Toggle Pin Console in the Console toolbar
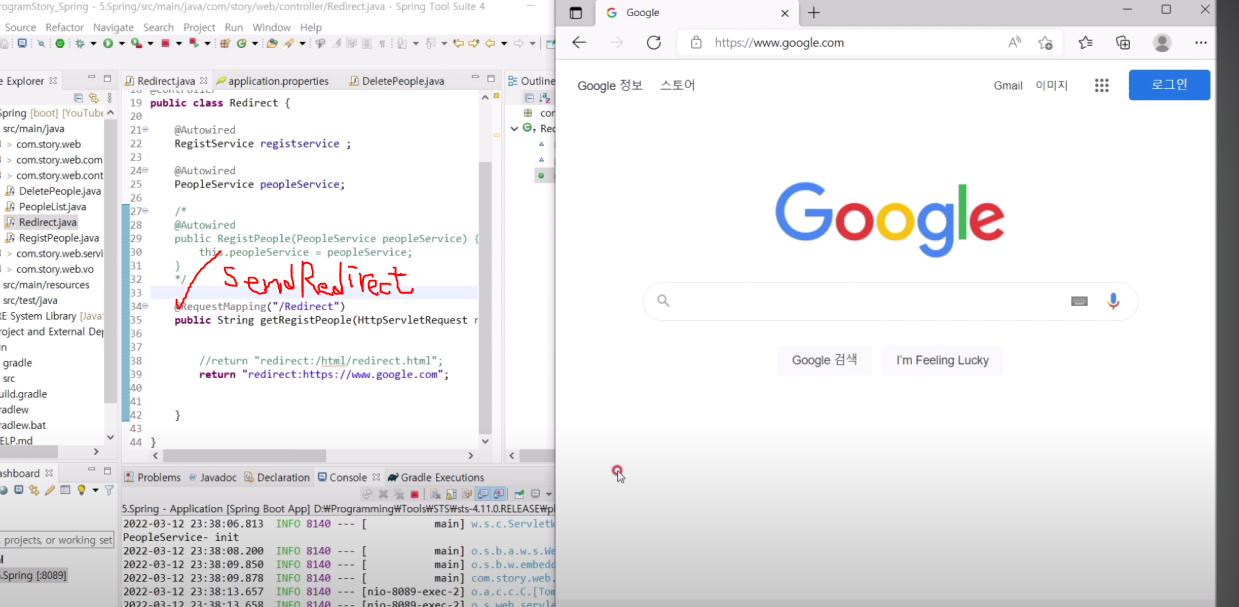Image resolution: width=1239 pixels, height=607 pixels. [518, 494]
